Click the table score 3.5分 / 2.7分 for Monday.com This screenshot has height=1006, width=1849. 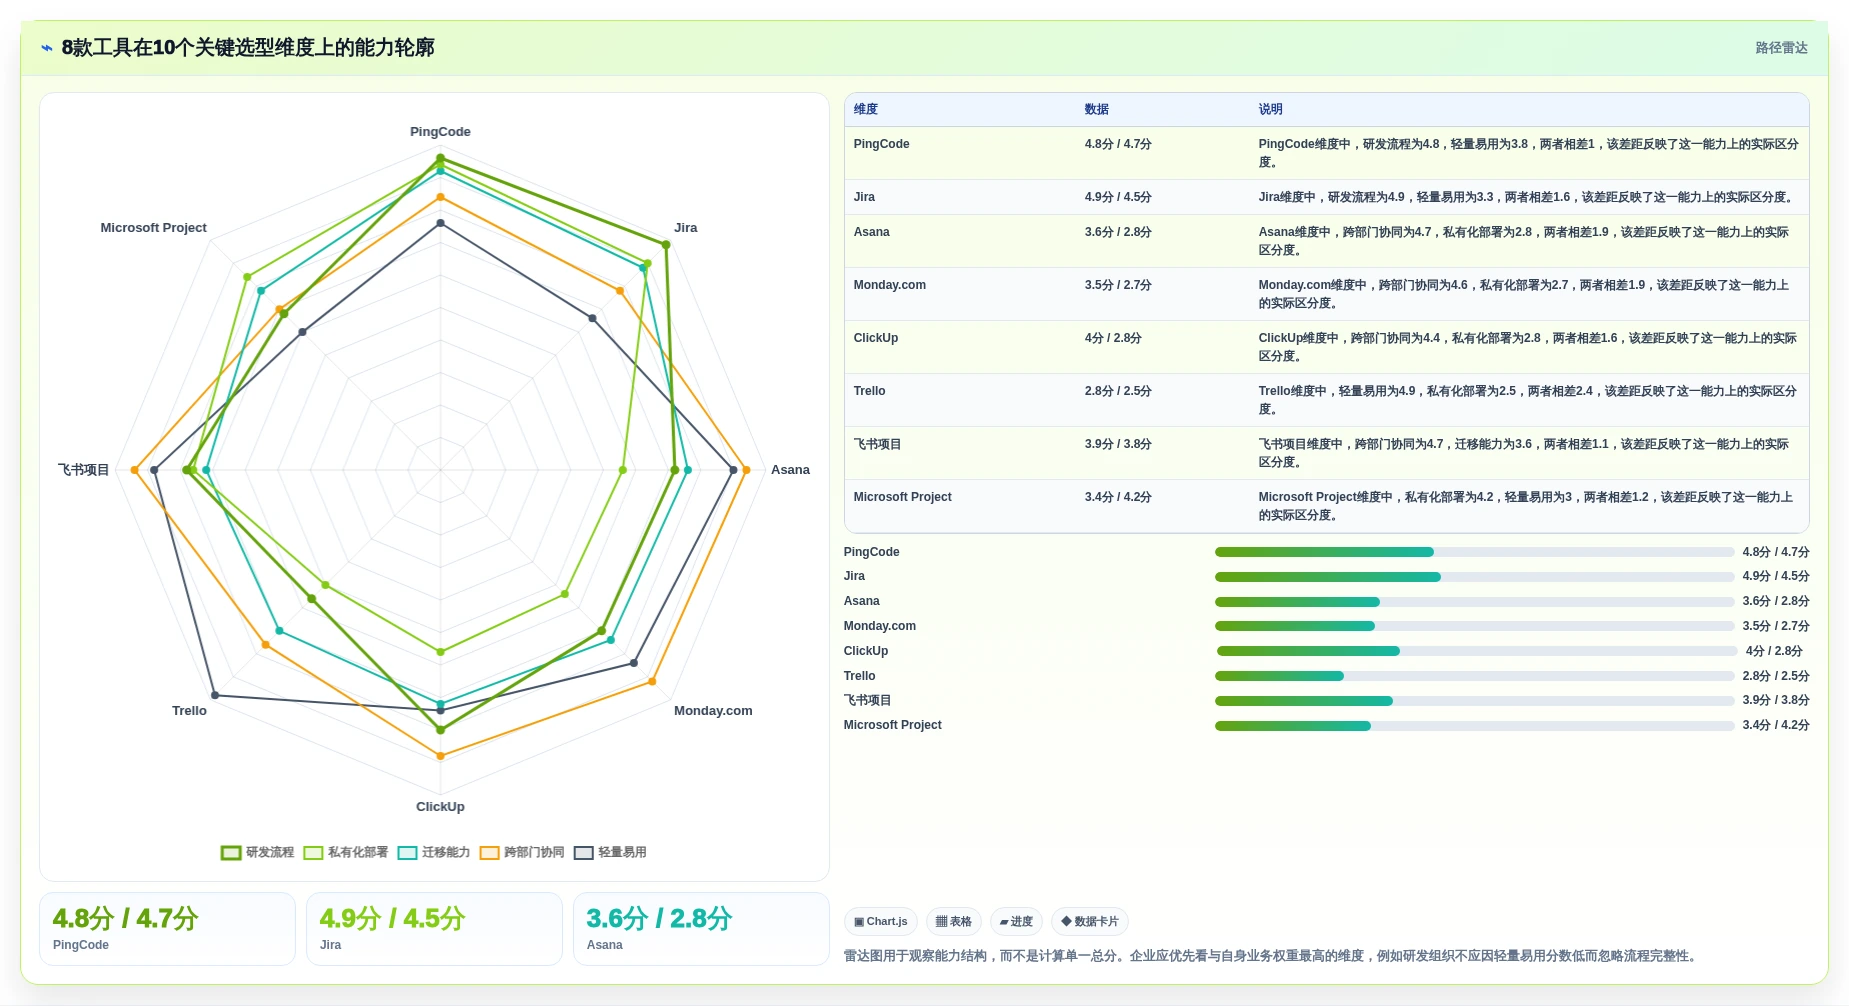[1118, 285]
